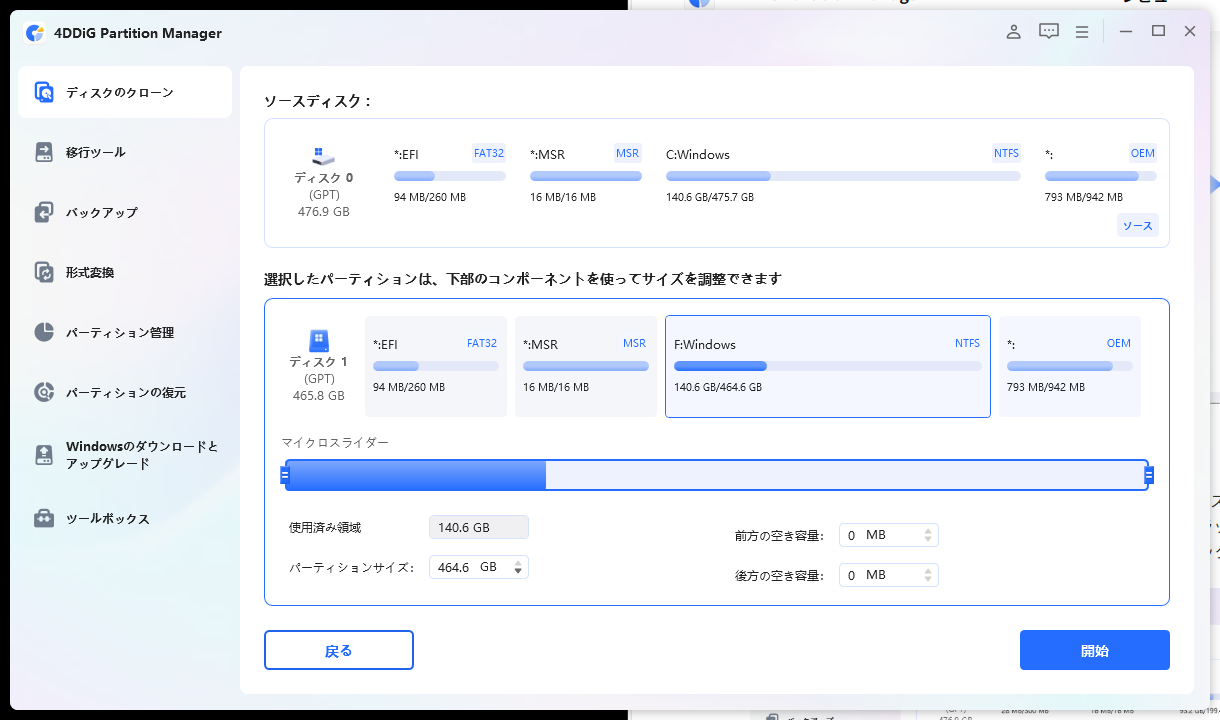Click the blue used portion of micro slider

point(416,475)
